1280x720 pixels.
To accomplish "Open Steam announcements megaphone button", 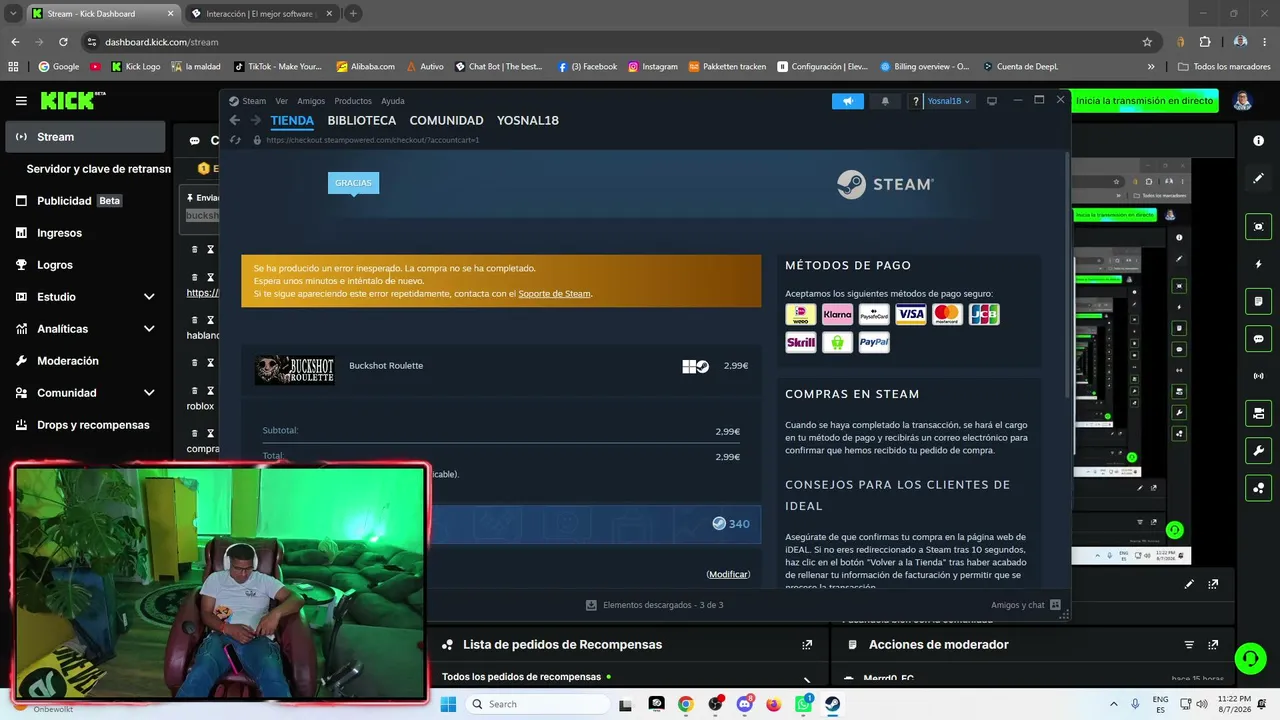I will coord(847,101).
